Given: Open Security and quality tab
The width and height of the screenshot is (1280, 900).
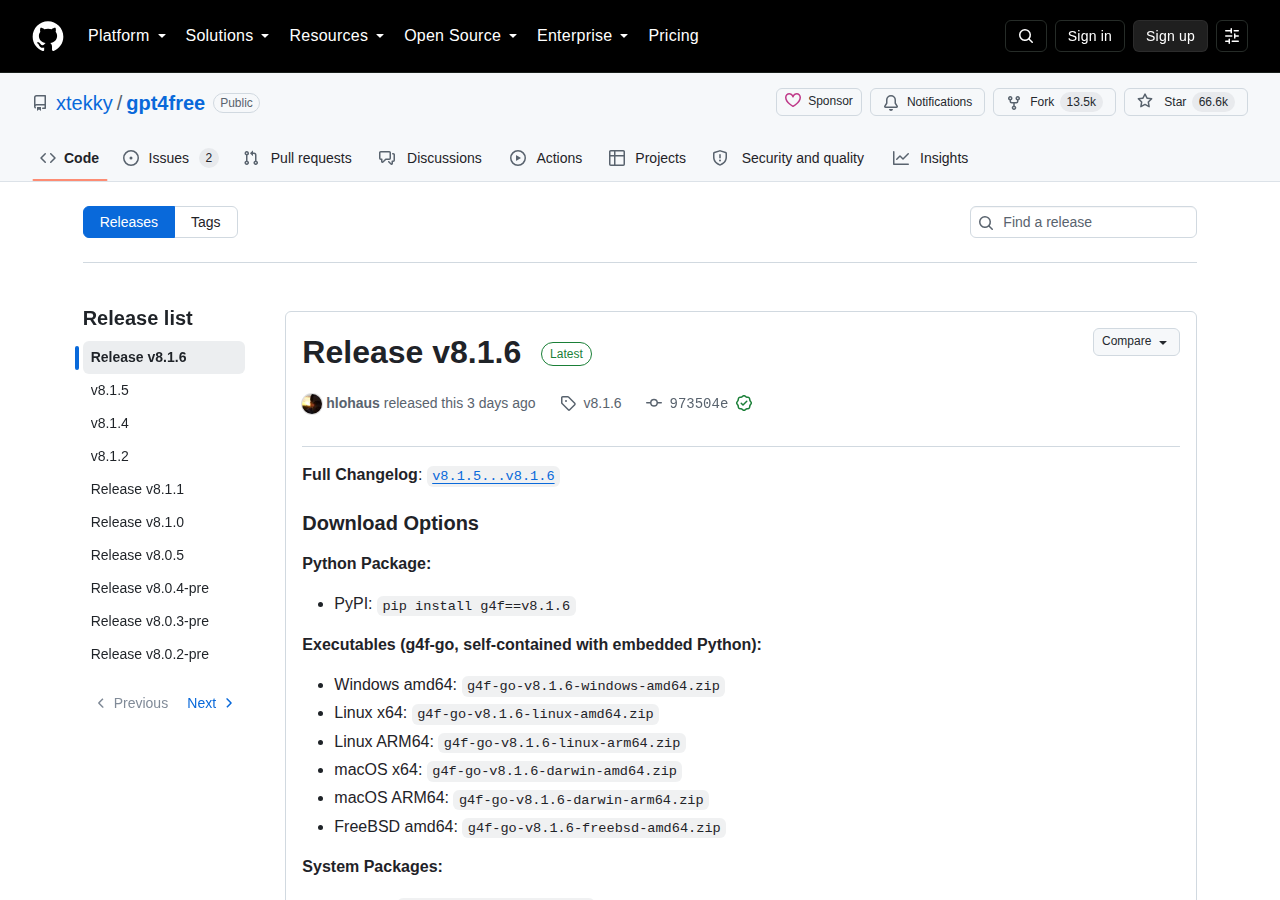Looking at the screenshot, I should point(788,158).
